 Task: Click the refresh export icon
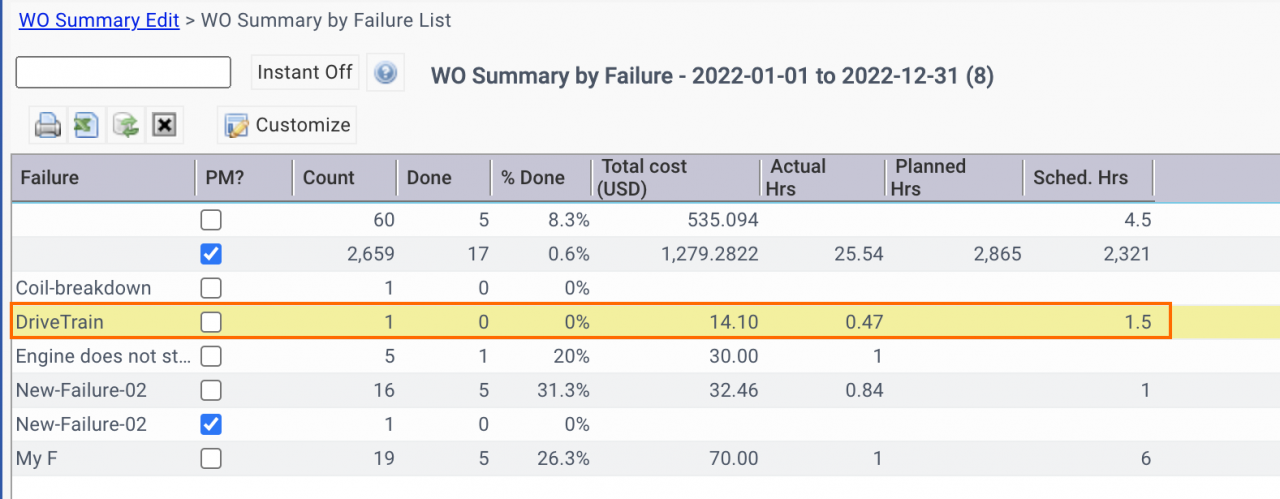tap(126, 125)
